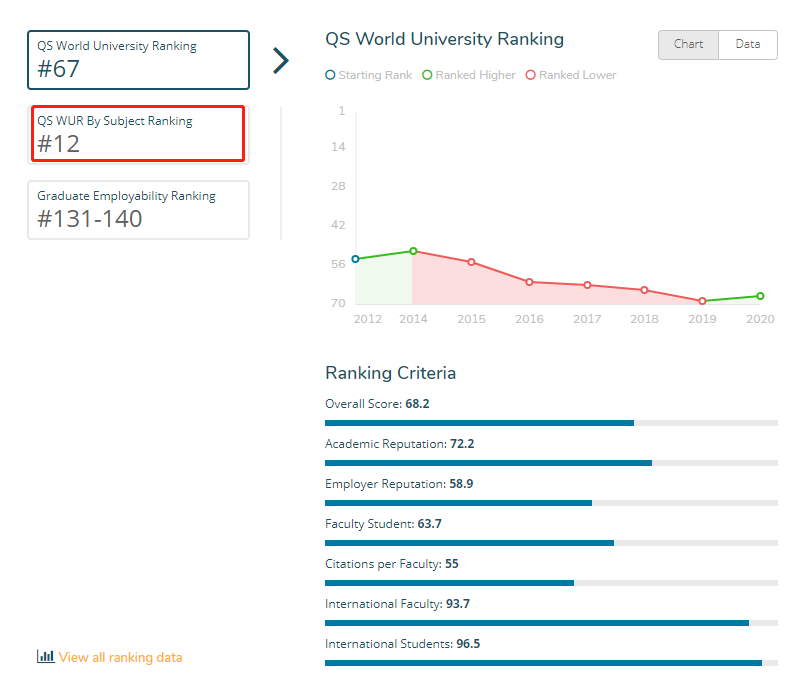This screenshot has height=682, width=803.
Task: Select the Graduate Employability Ranking #131-140 card
Action: click(x=138, y=210)
